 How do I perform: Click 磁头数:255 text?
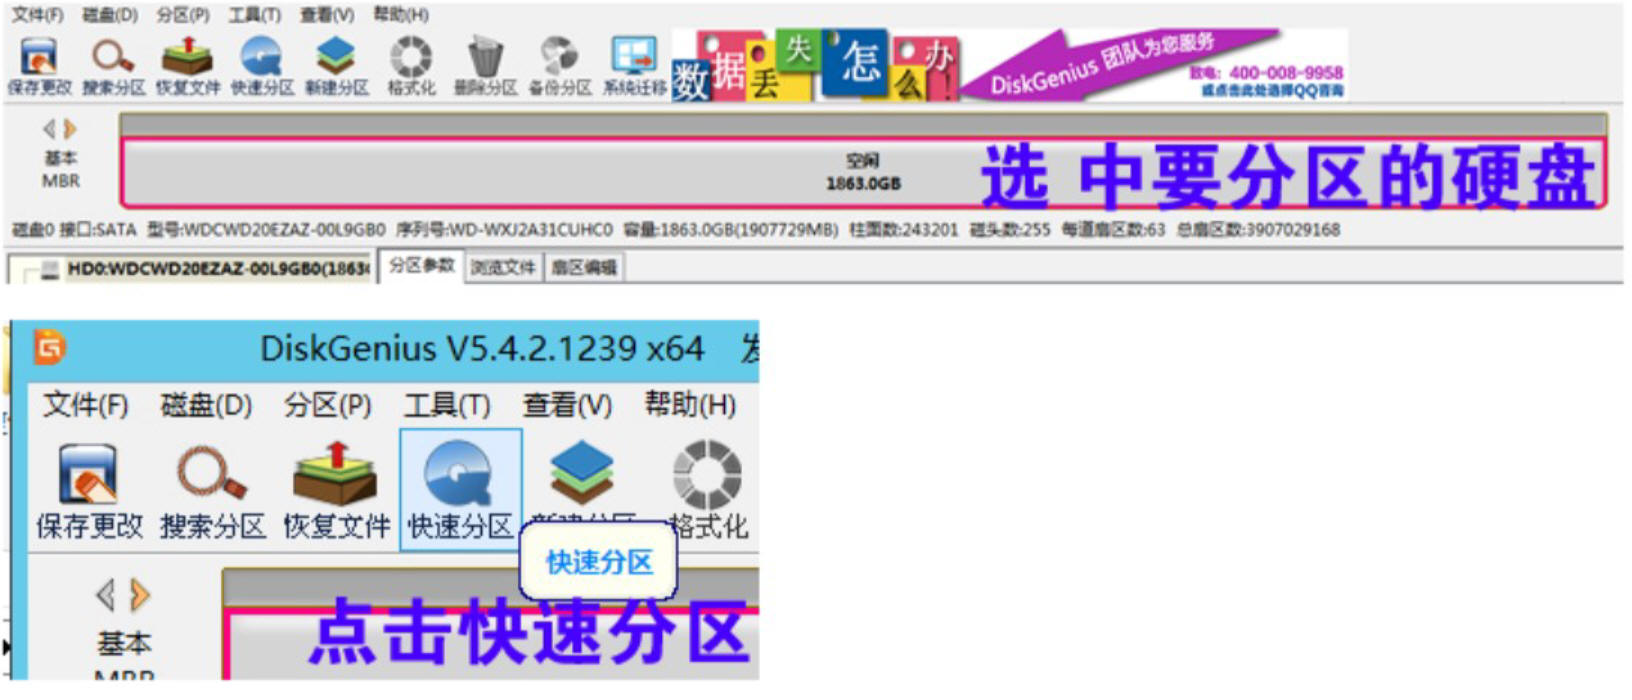click(x=1010, y=230)
